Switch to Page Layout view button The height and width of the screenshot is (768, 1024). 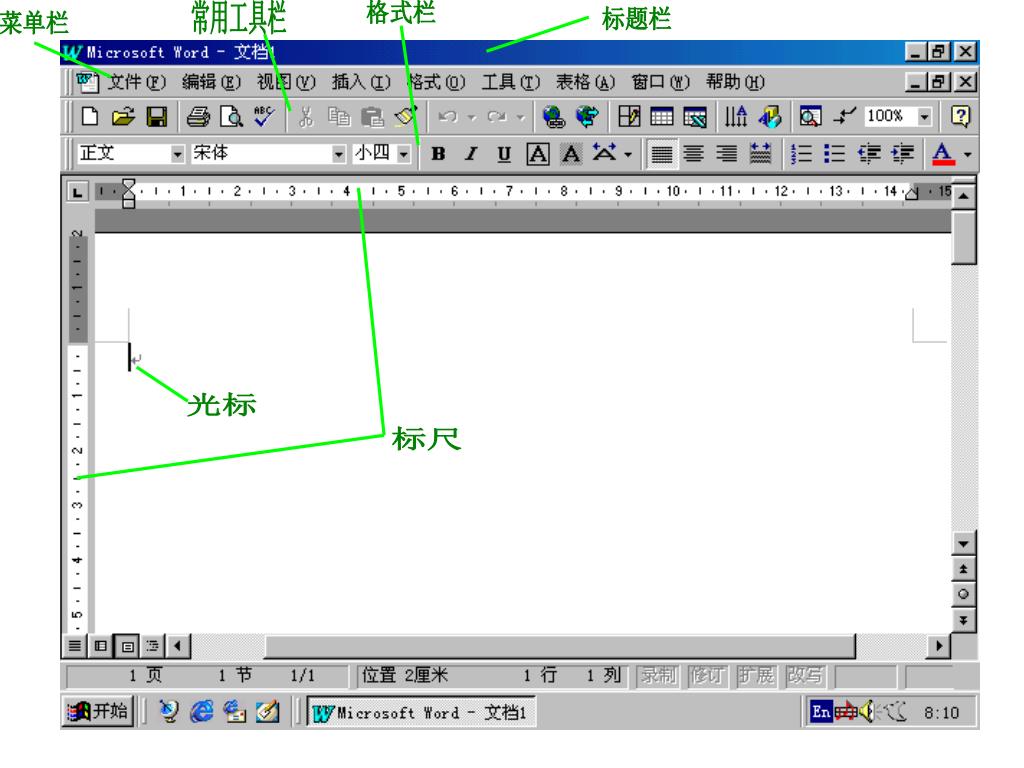click(x=127, y=646)
